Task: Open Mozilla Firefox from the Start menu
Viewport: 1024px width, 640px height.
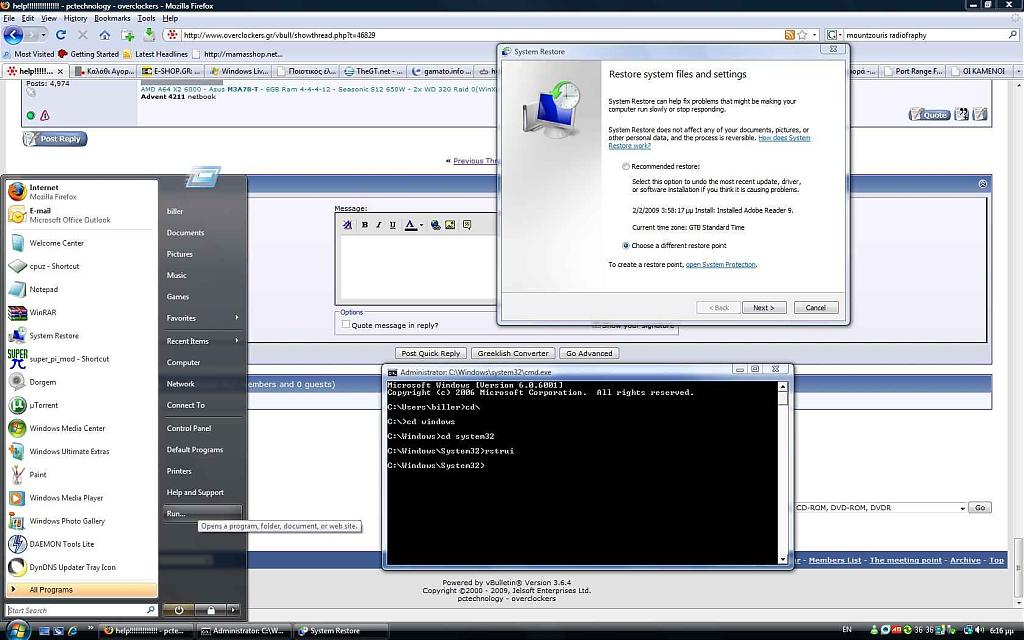Action: [x=82, y=191]
